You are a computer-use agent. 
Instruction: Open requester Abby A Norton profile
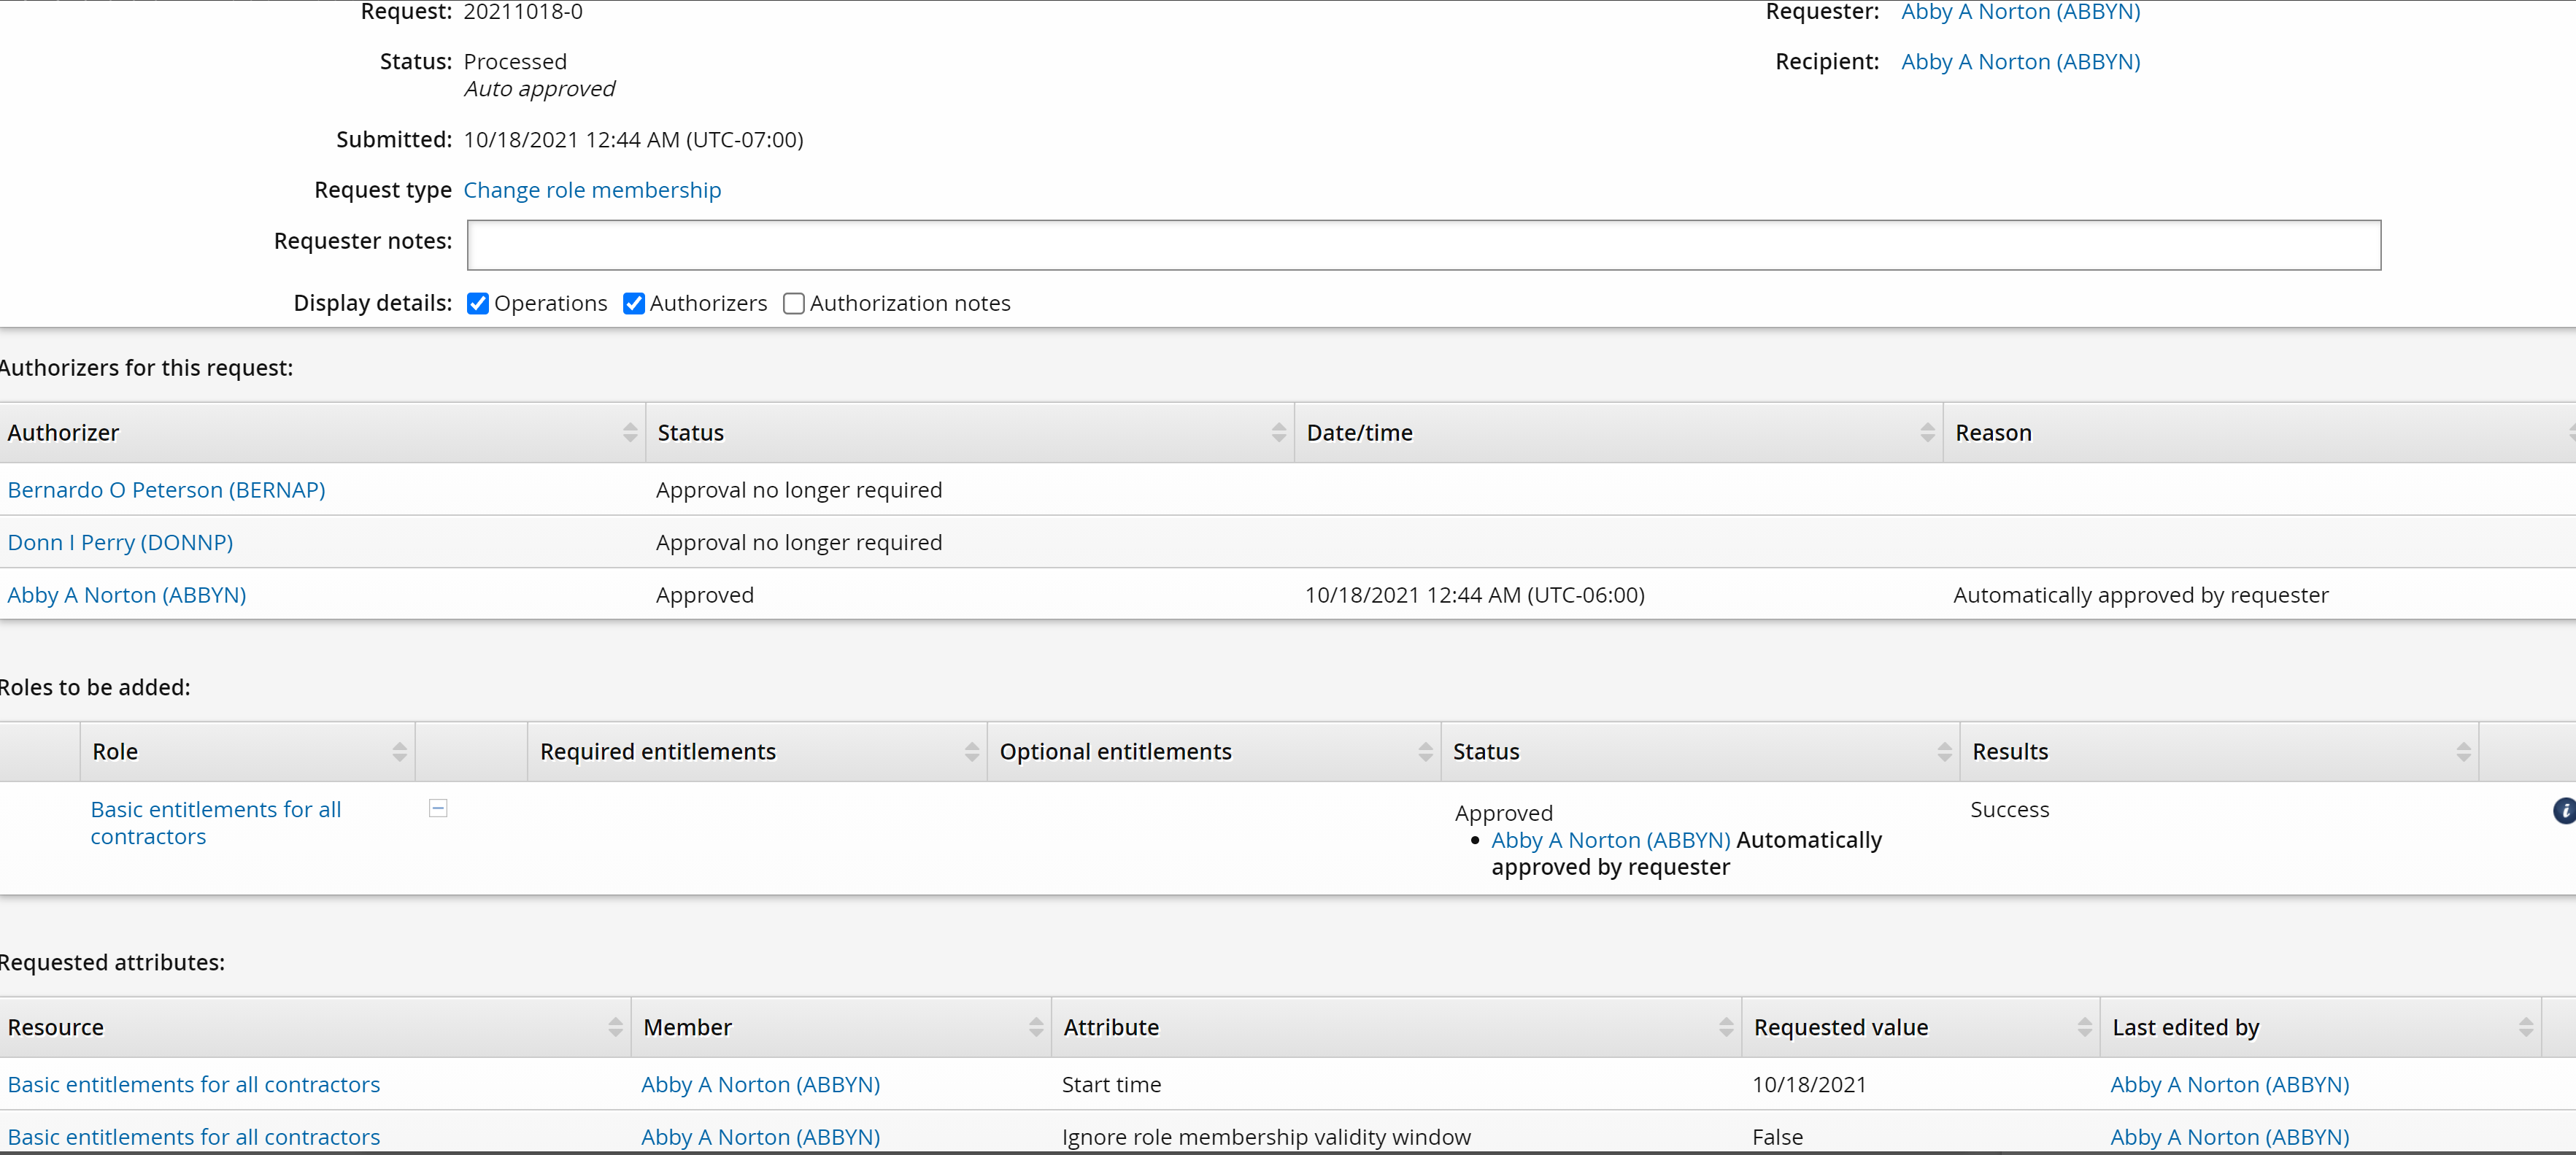click(2020, 12)
